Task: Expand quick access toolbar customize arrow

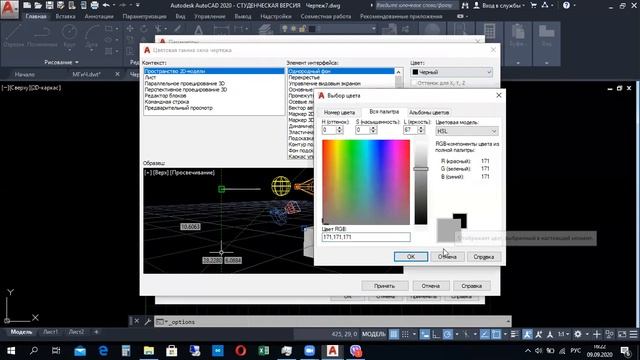Action: (x=138, y=5)
